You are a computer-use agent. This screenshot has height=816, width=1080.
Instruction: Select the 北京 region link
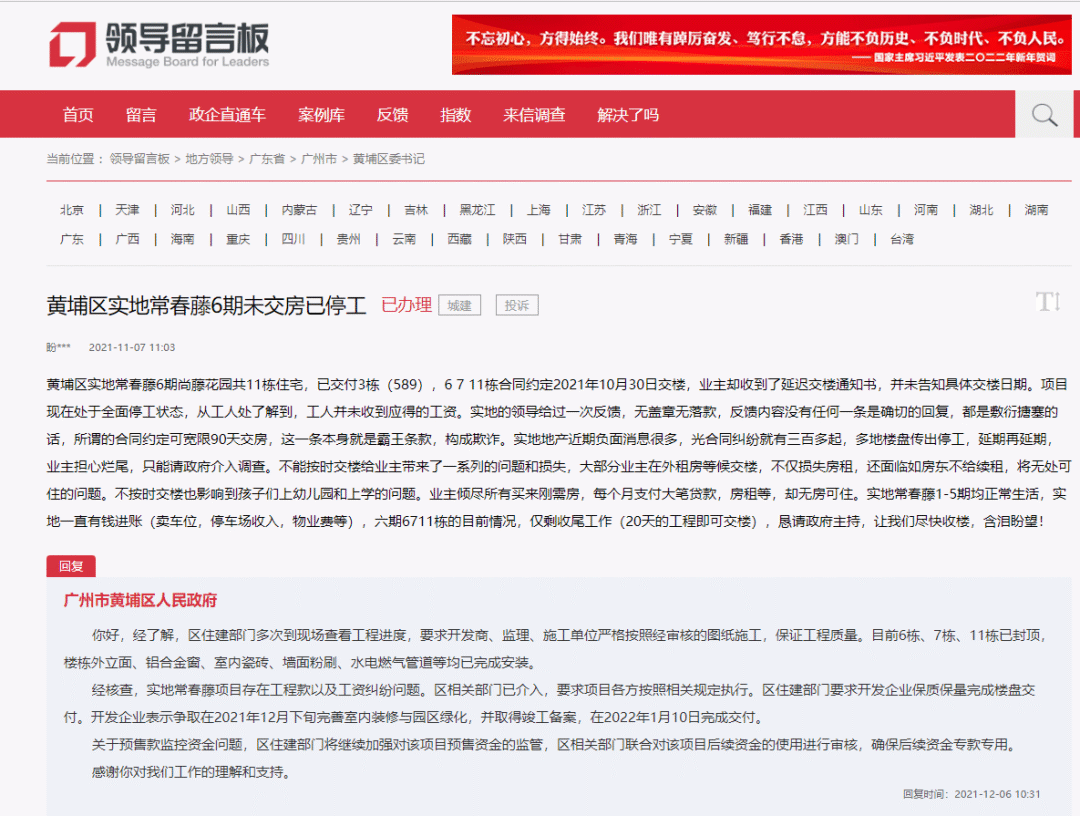(72, 210)
